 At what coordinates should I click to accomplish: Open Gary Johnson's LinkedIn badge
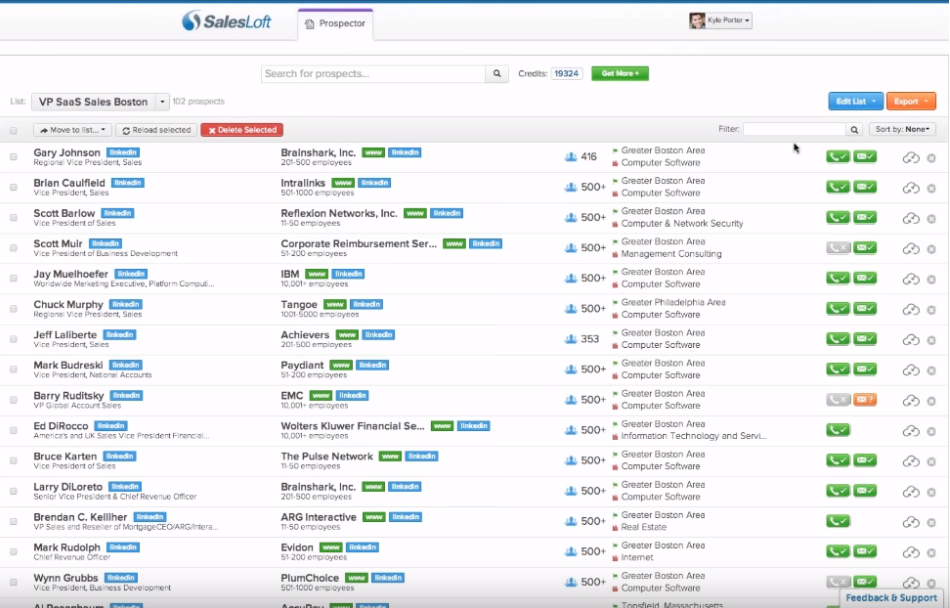(123, 153)
